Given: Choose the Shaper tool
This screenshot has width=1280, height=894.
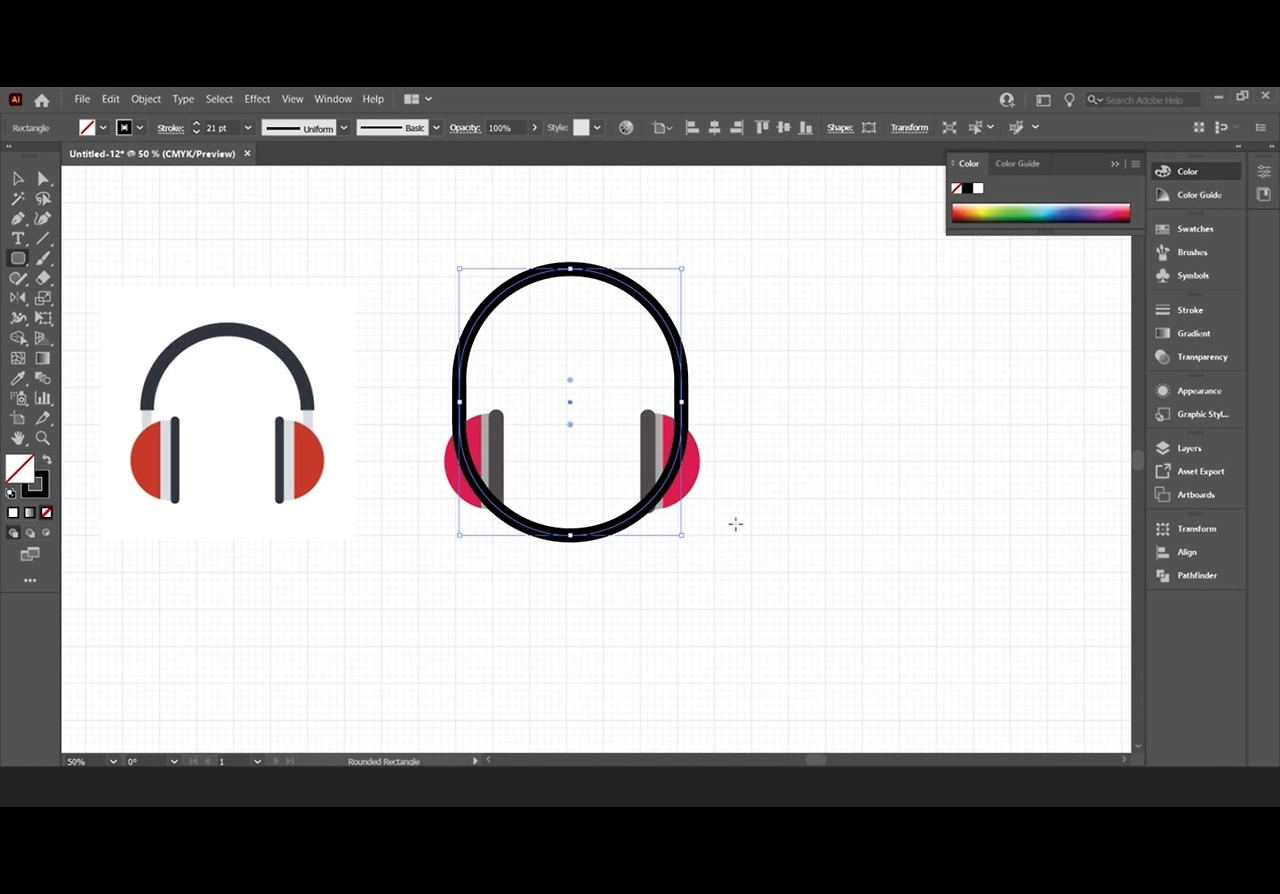Looking at the screenshot, I should pos(18,278).
